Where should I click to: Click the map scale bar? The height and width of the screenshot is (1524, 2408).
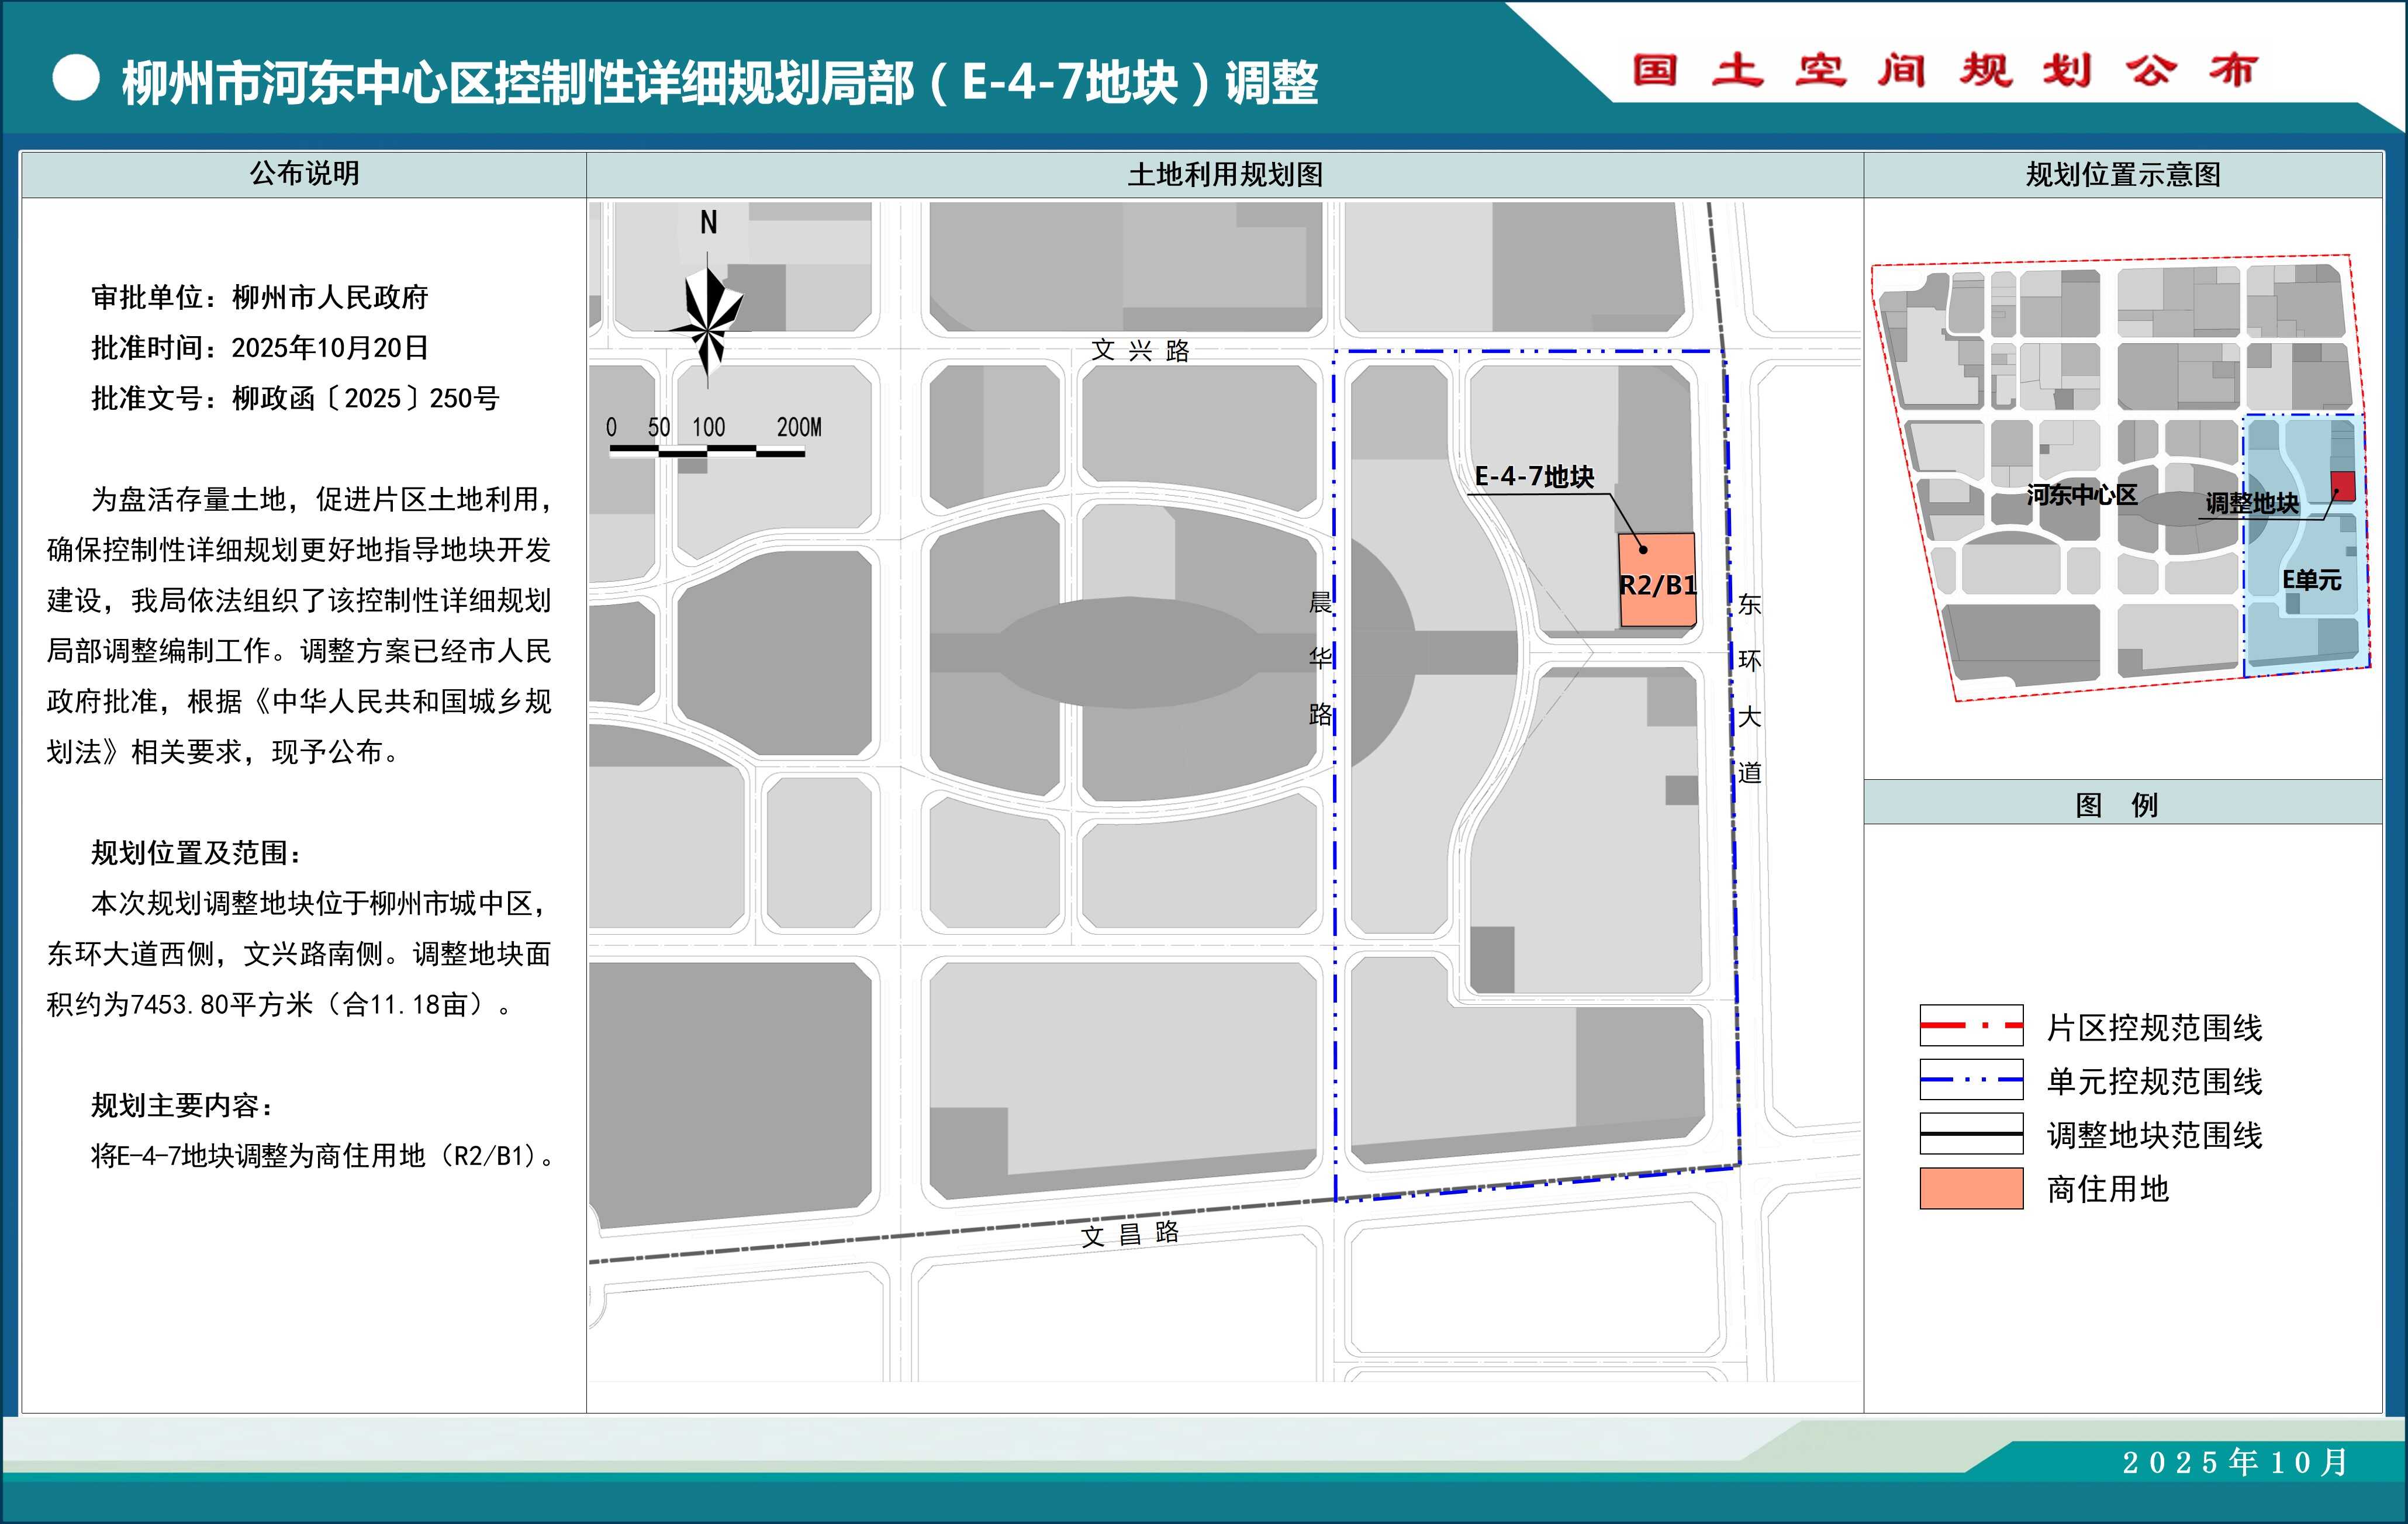707,452
